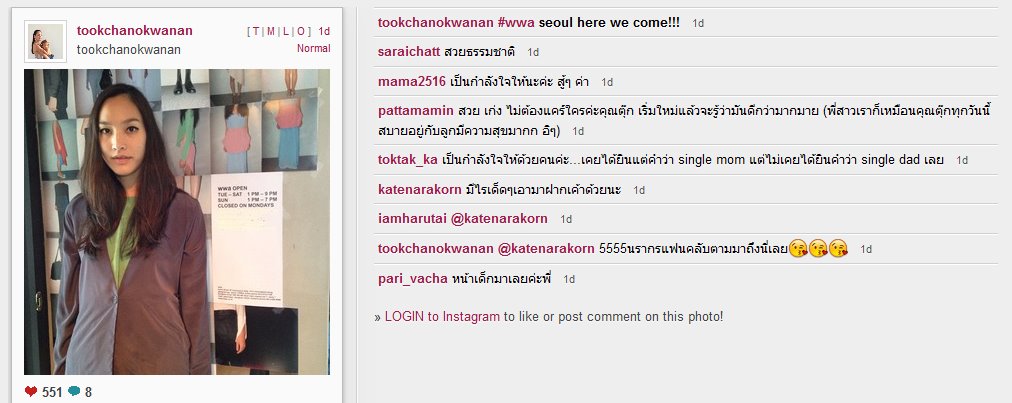Open toktak_ka commenter profile

(408, 160)
